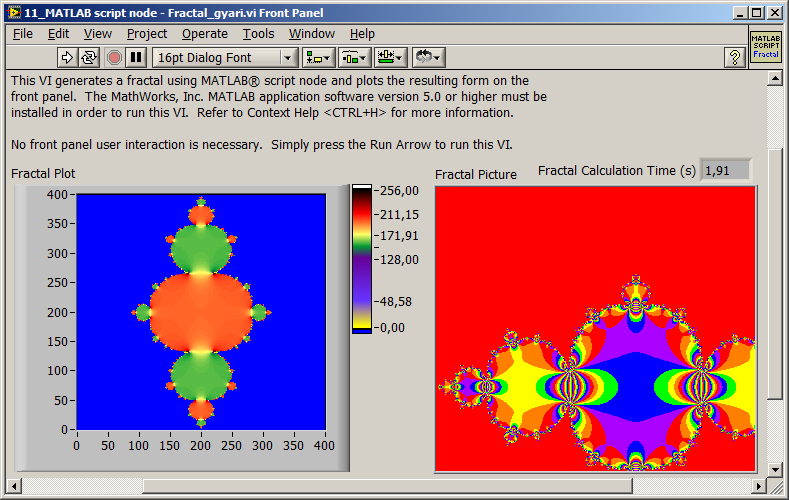Viewport: 789px width, 500px height.
Task: Click the Fractal Calculation Time value field
Action: (726, 171)
